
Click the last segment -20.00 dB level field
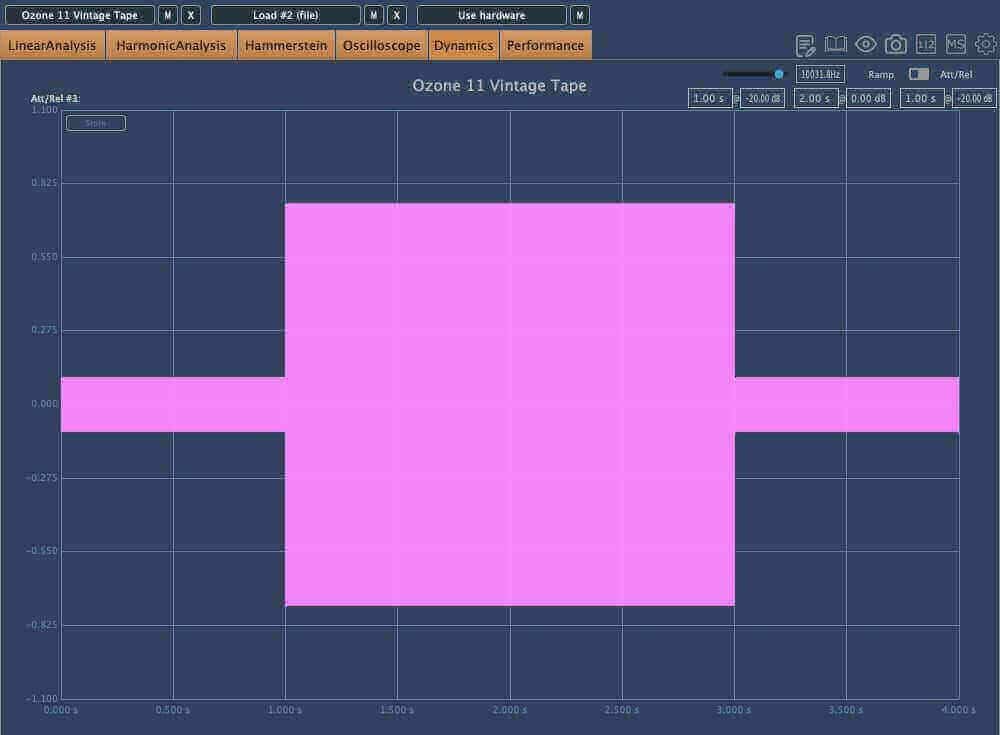pos(974,99)
